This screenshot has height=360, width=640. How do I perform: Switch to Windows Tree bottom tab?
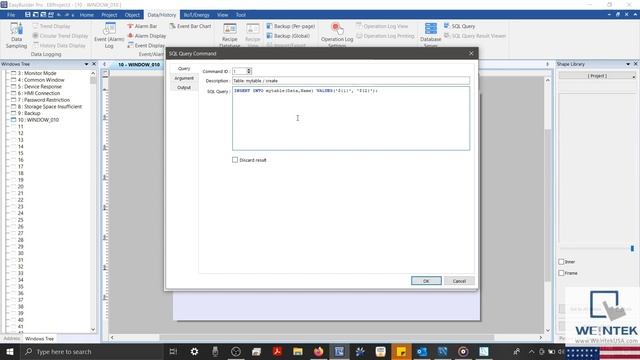[39, 339]
